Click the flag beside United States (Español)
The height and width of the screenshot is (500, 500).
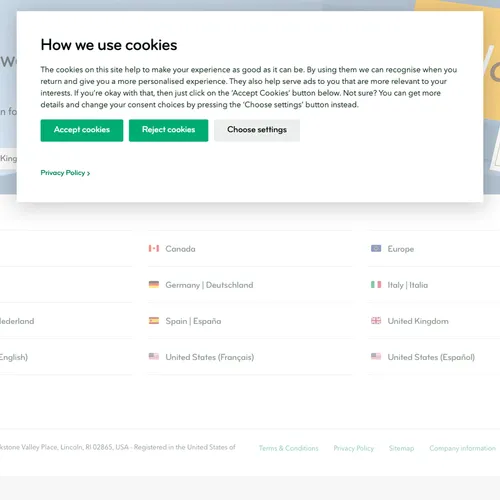[x=376, y=356]
